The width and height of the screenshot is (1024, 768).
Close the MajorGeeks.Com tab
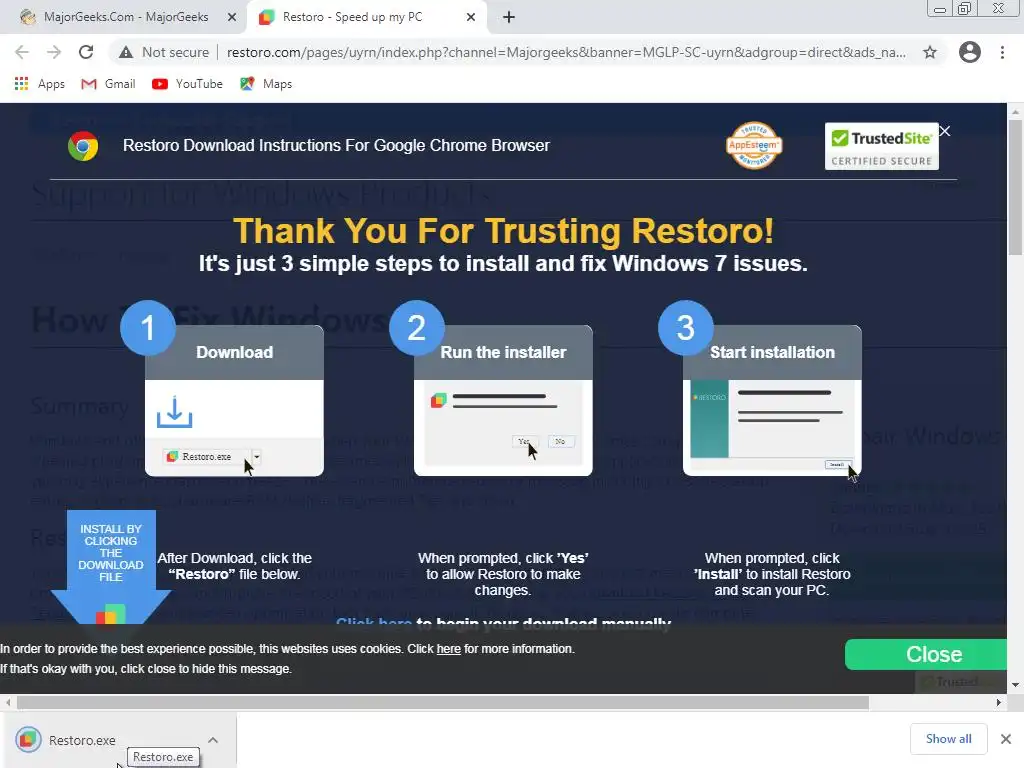click(232, 18)
